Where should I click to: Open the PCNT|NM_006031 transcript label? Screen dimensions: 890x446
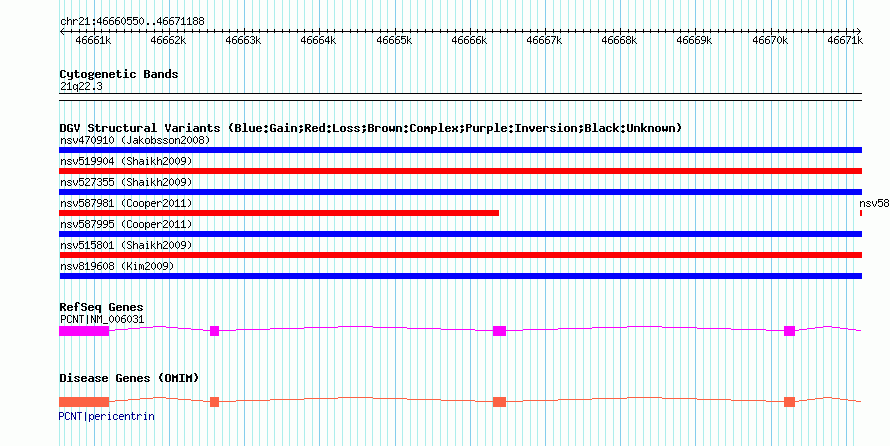click(102, 319)
